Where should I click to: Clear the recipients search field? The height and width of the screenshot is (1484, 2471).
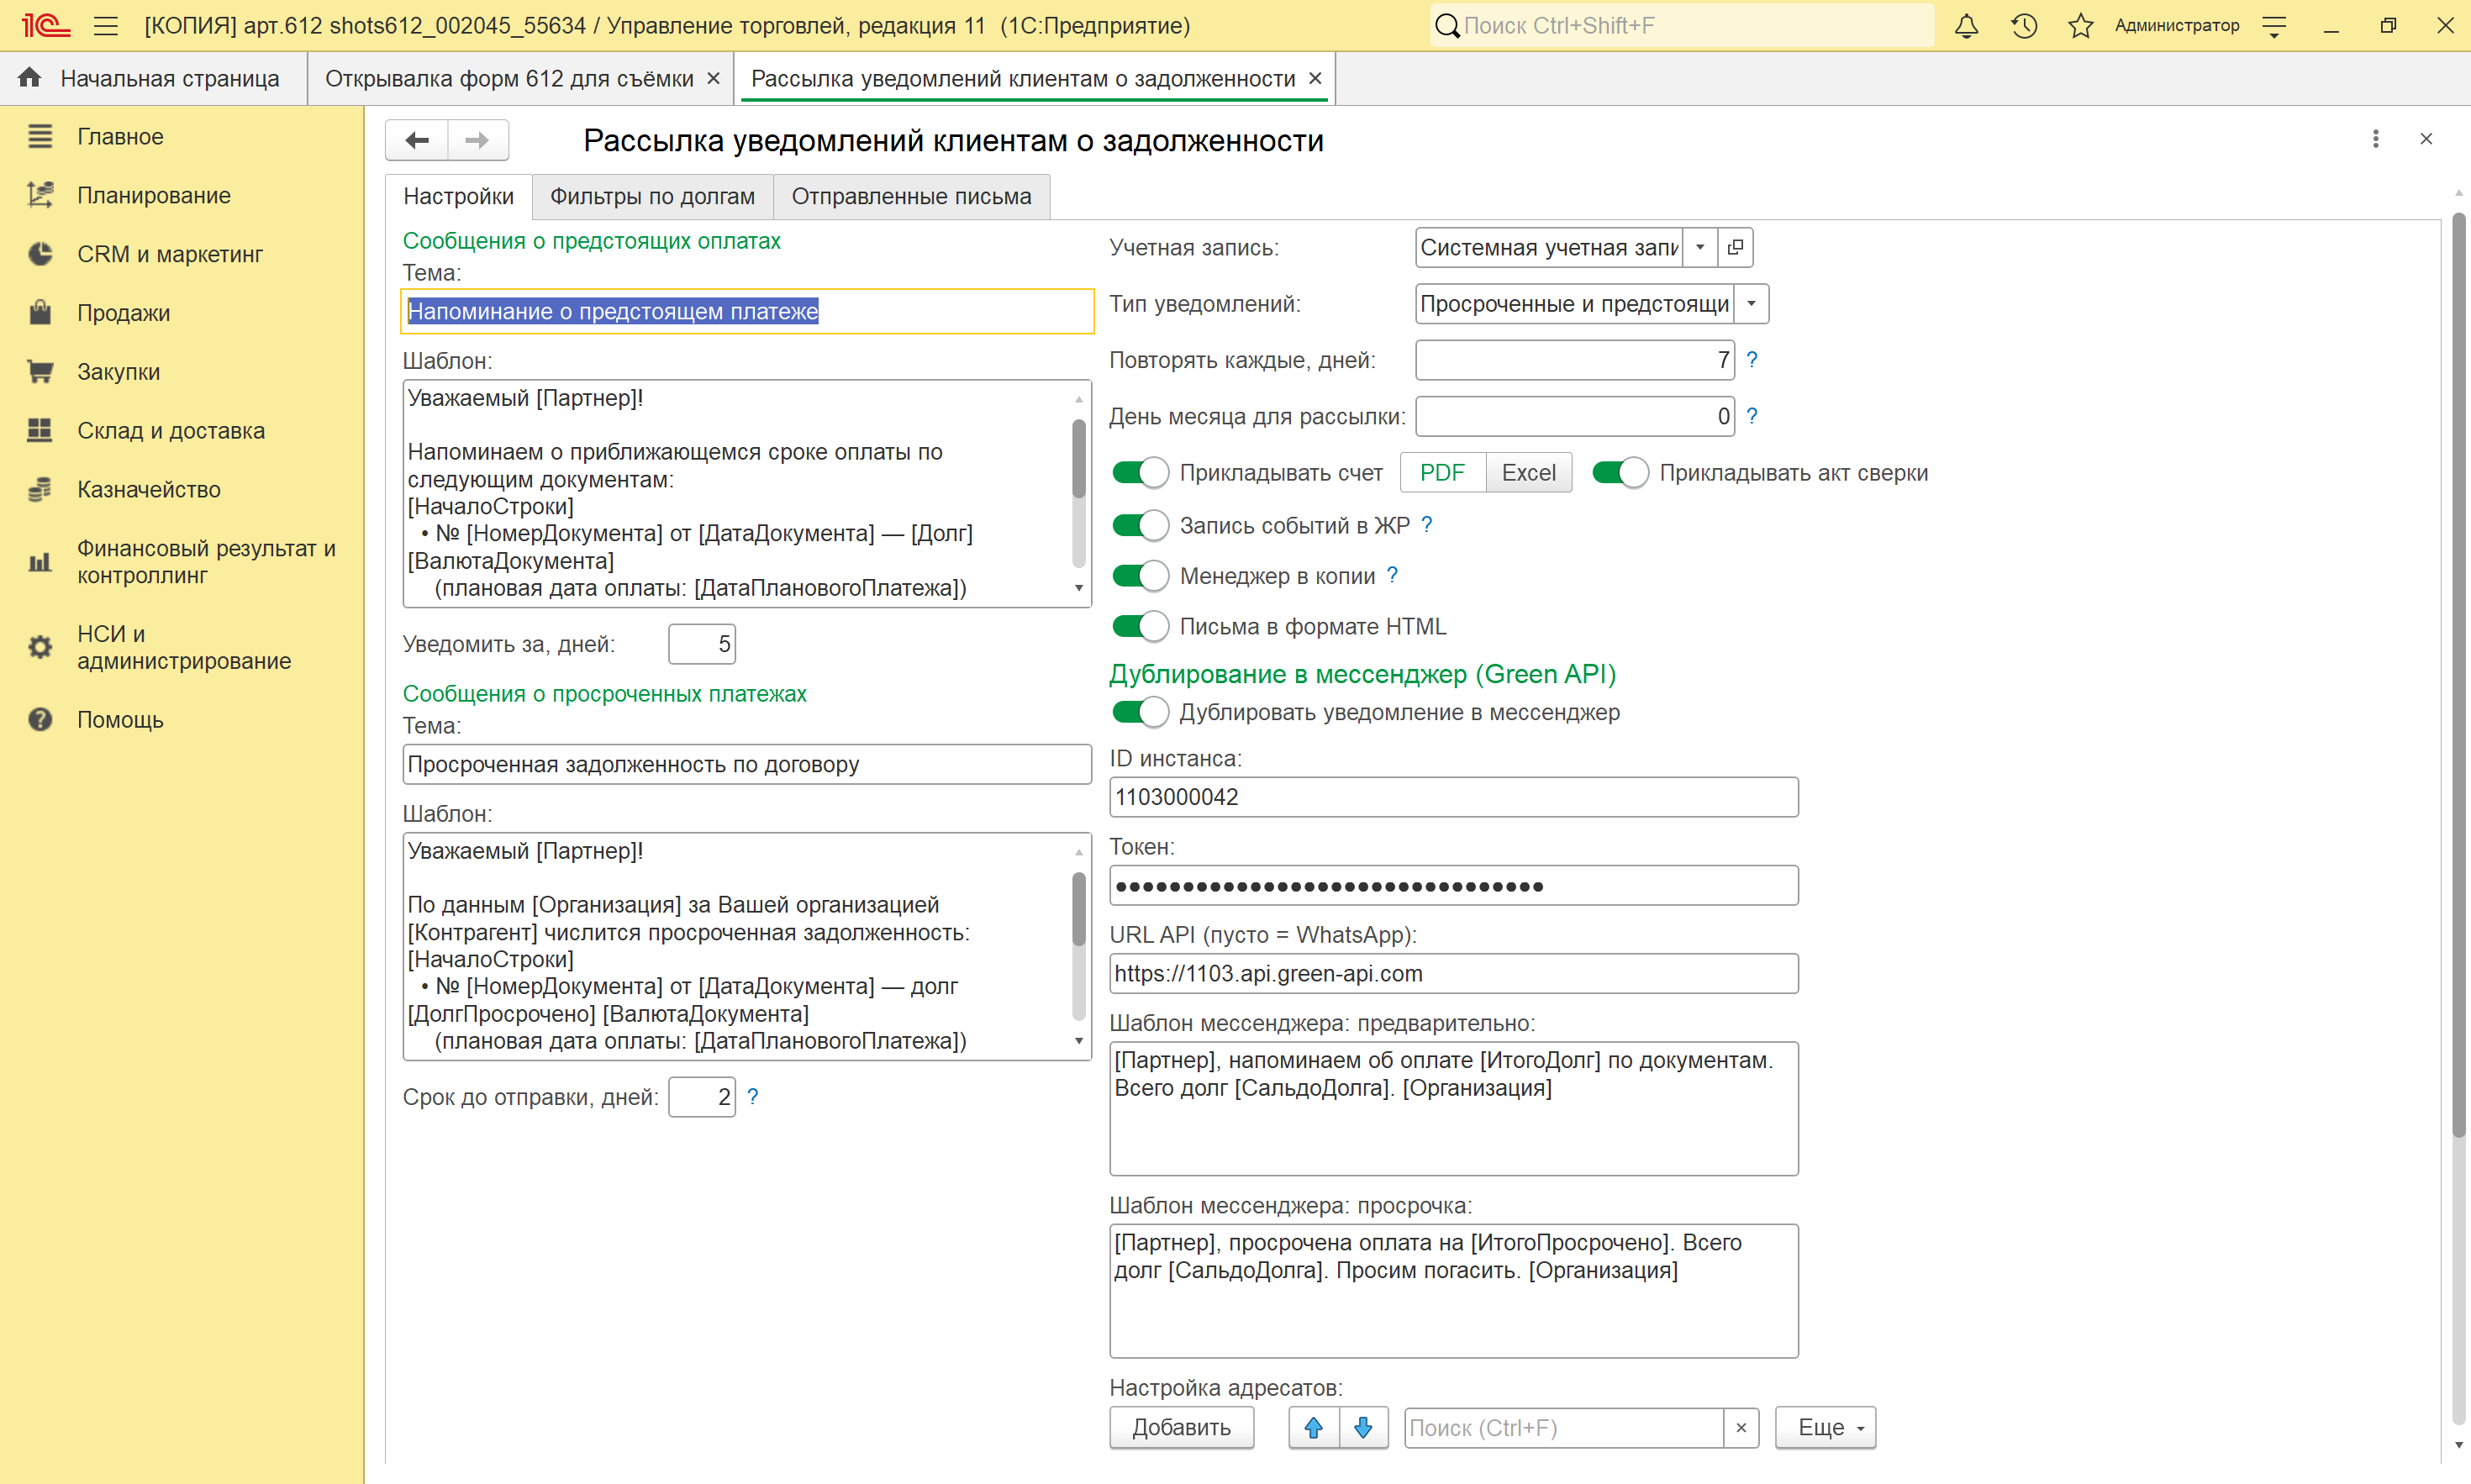pos(1741,1428)
